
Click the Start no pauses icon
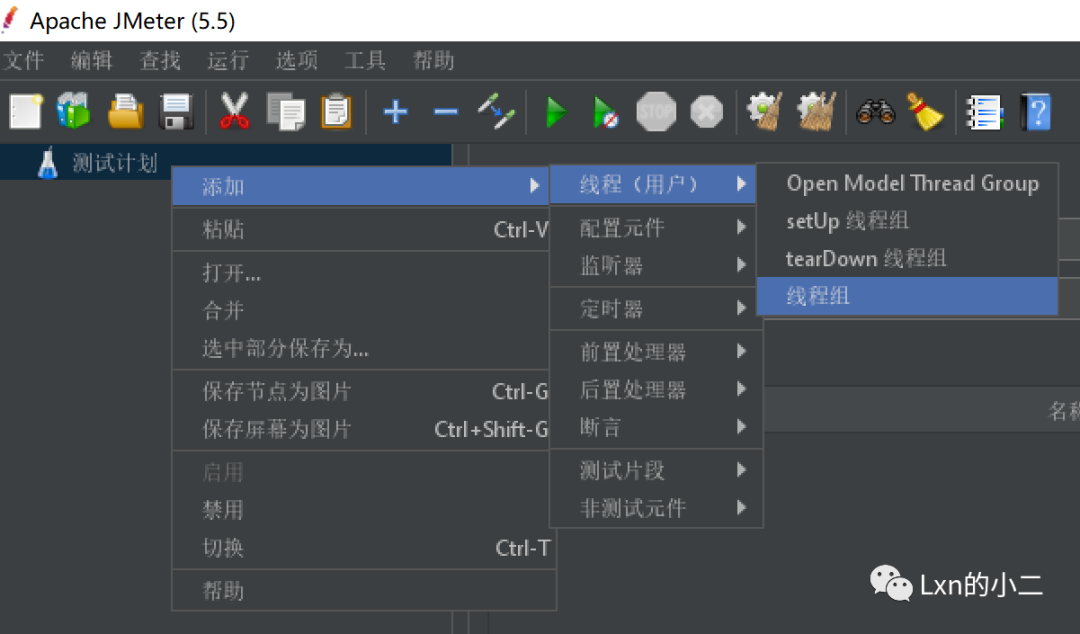[605, 112]
